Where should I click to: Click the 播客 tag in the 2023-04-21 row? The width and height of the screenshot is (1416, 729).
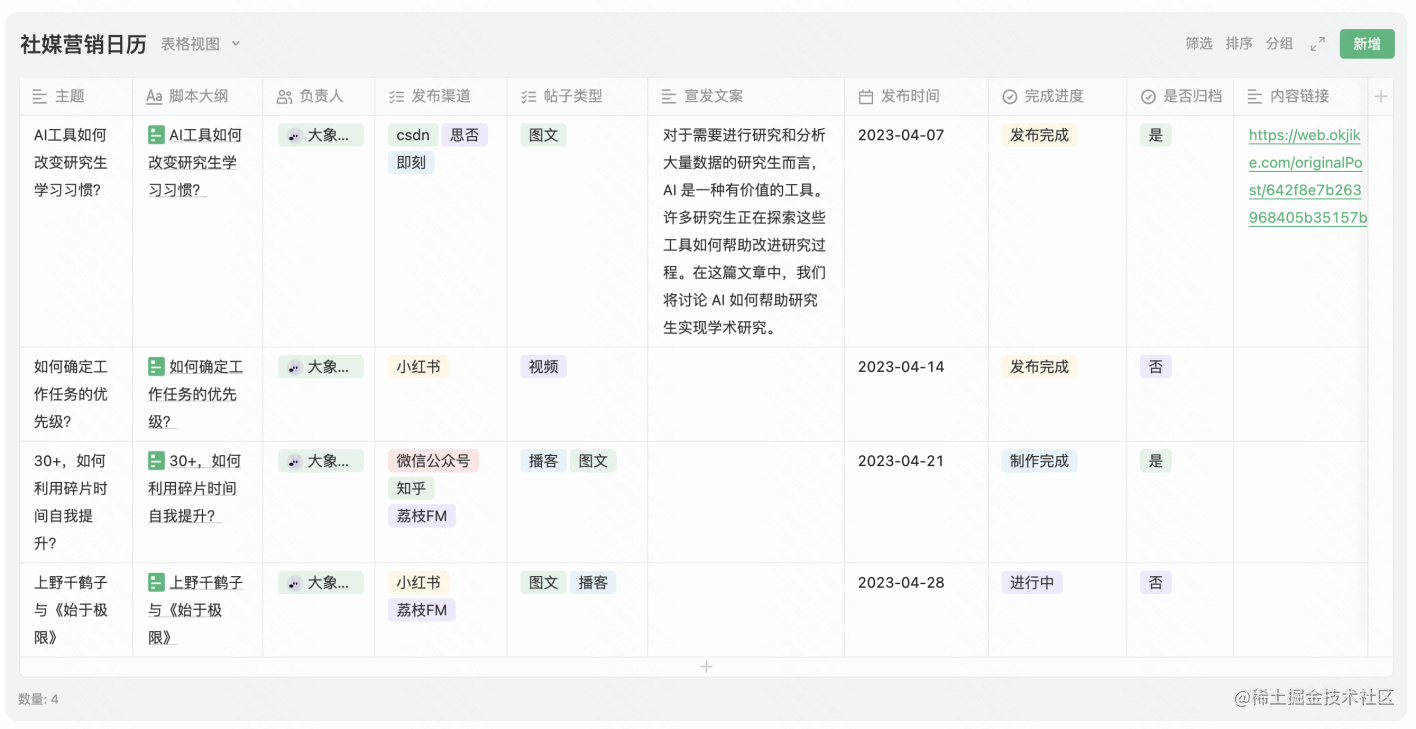543,461
